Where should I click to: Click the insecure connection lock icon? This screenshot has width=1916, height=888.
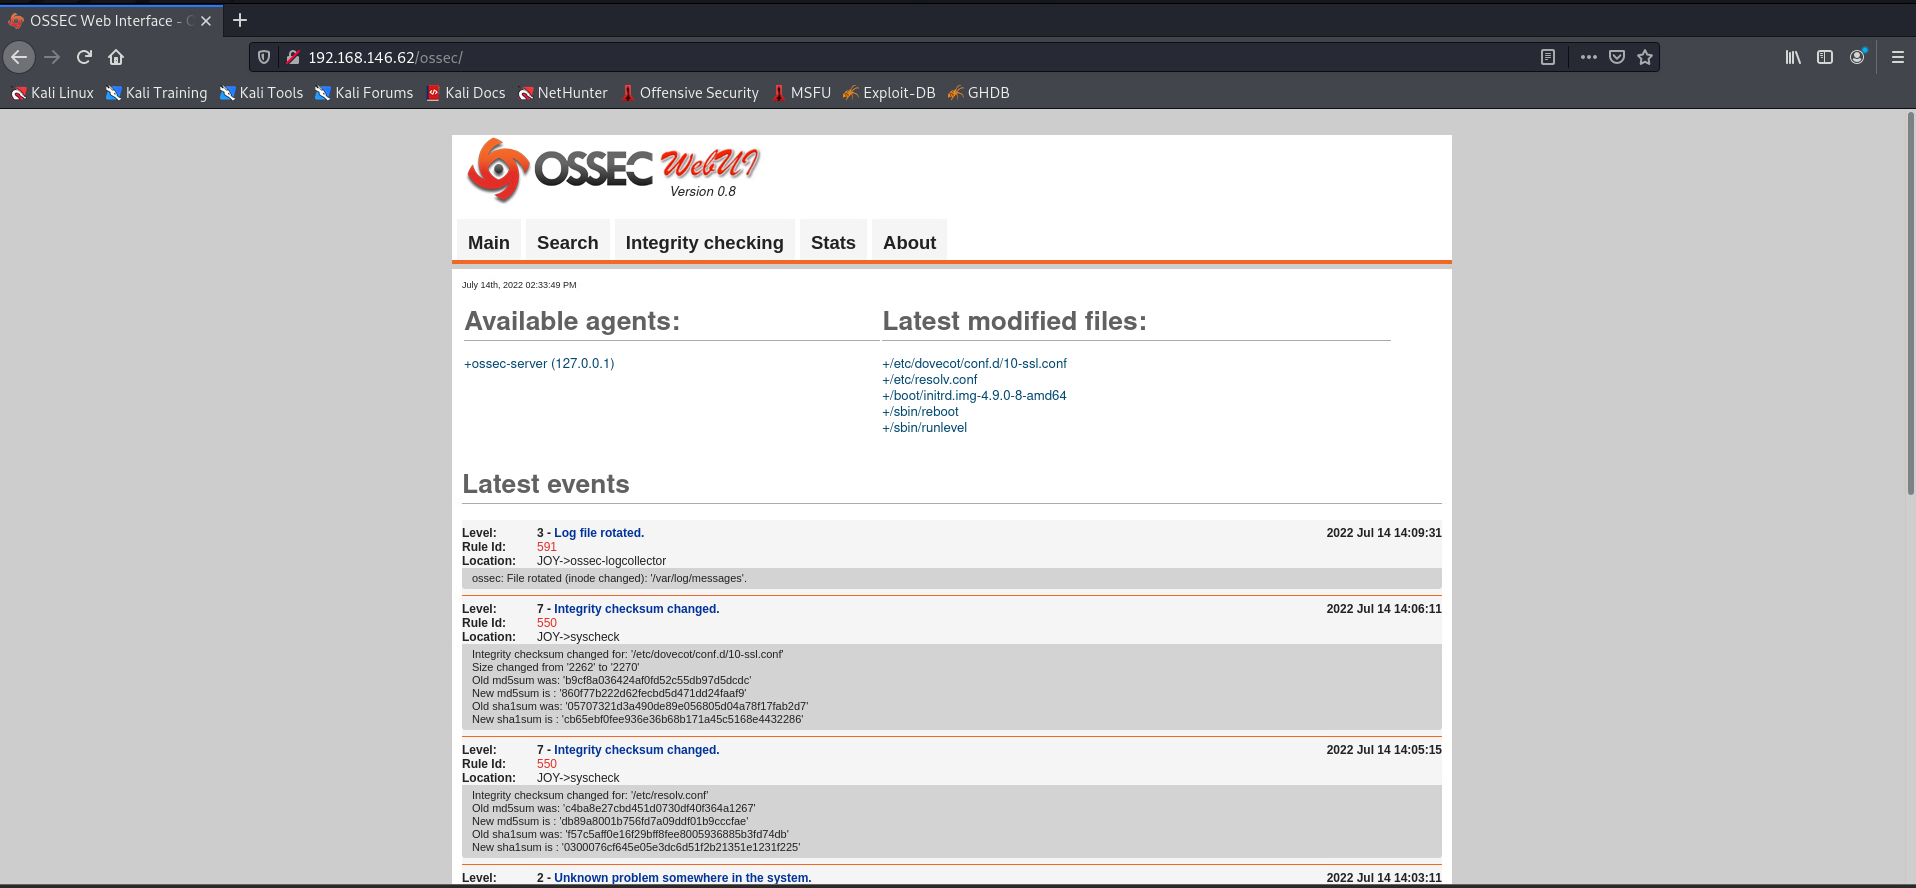[293, 57]
